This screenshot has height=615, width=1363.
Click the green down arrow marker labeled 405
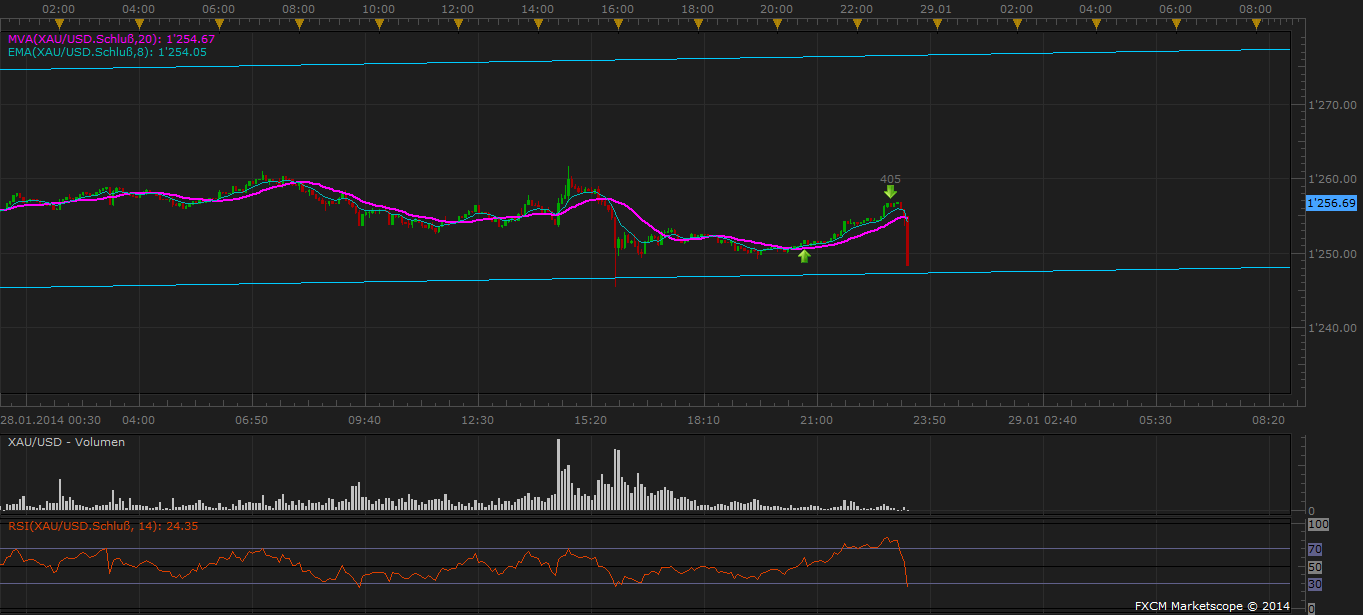(890, 192)
